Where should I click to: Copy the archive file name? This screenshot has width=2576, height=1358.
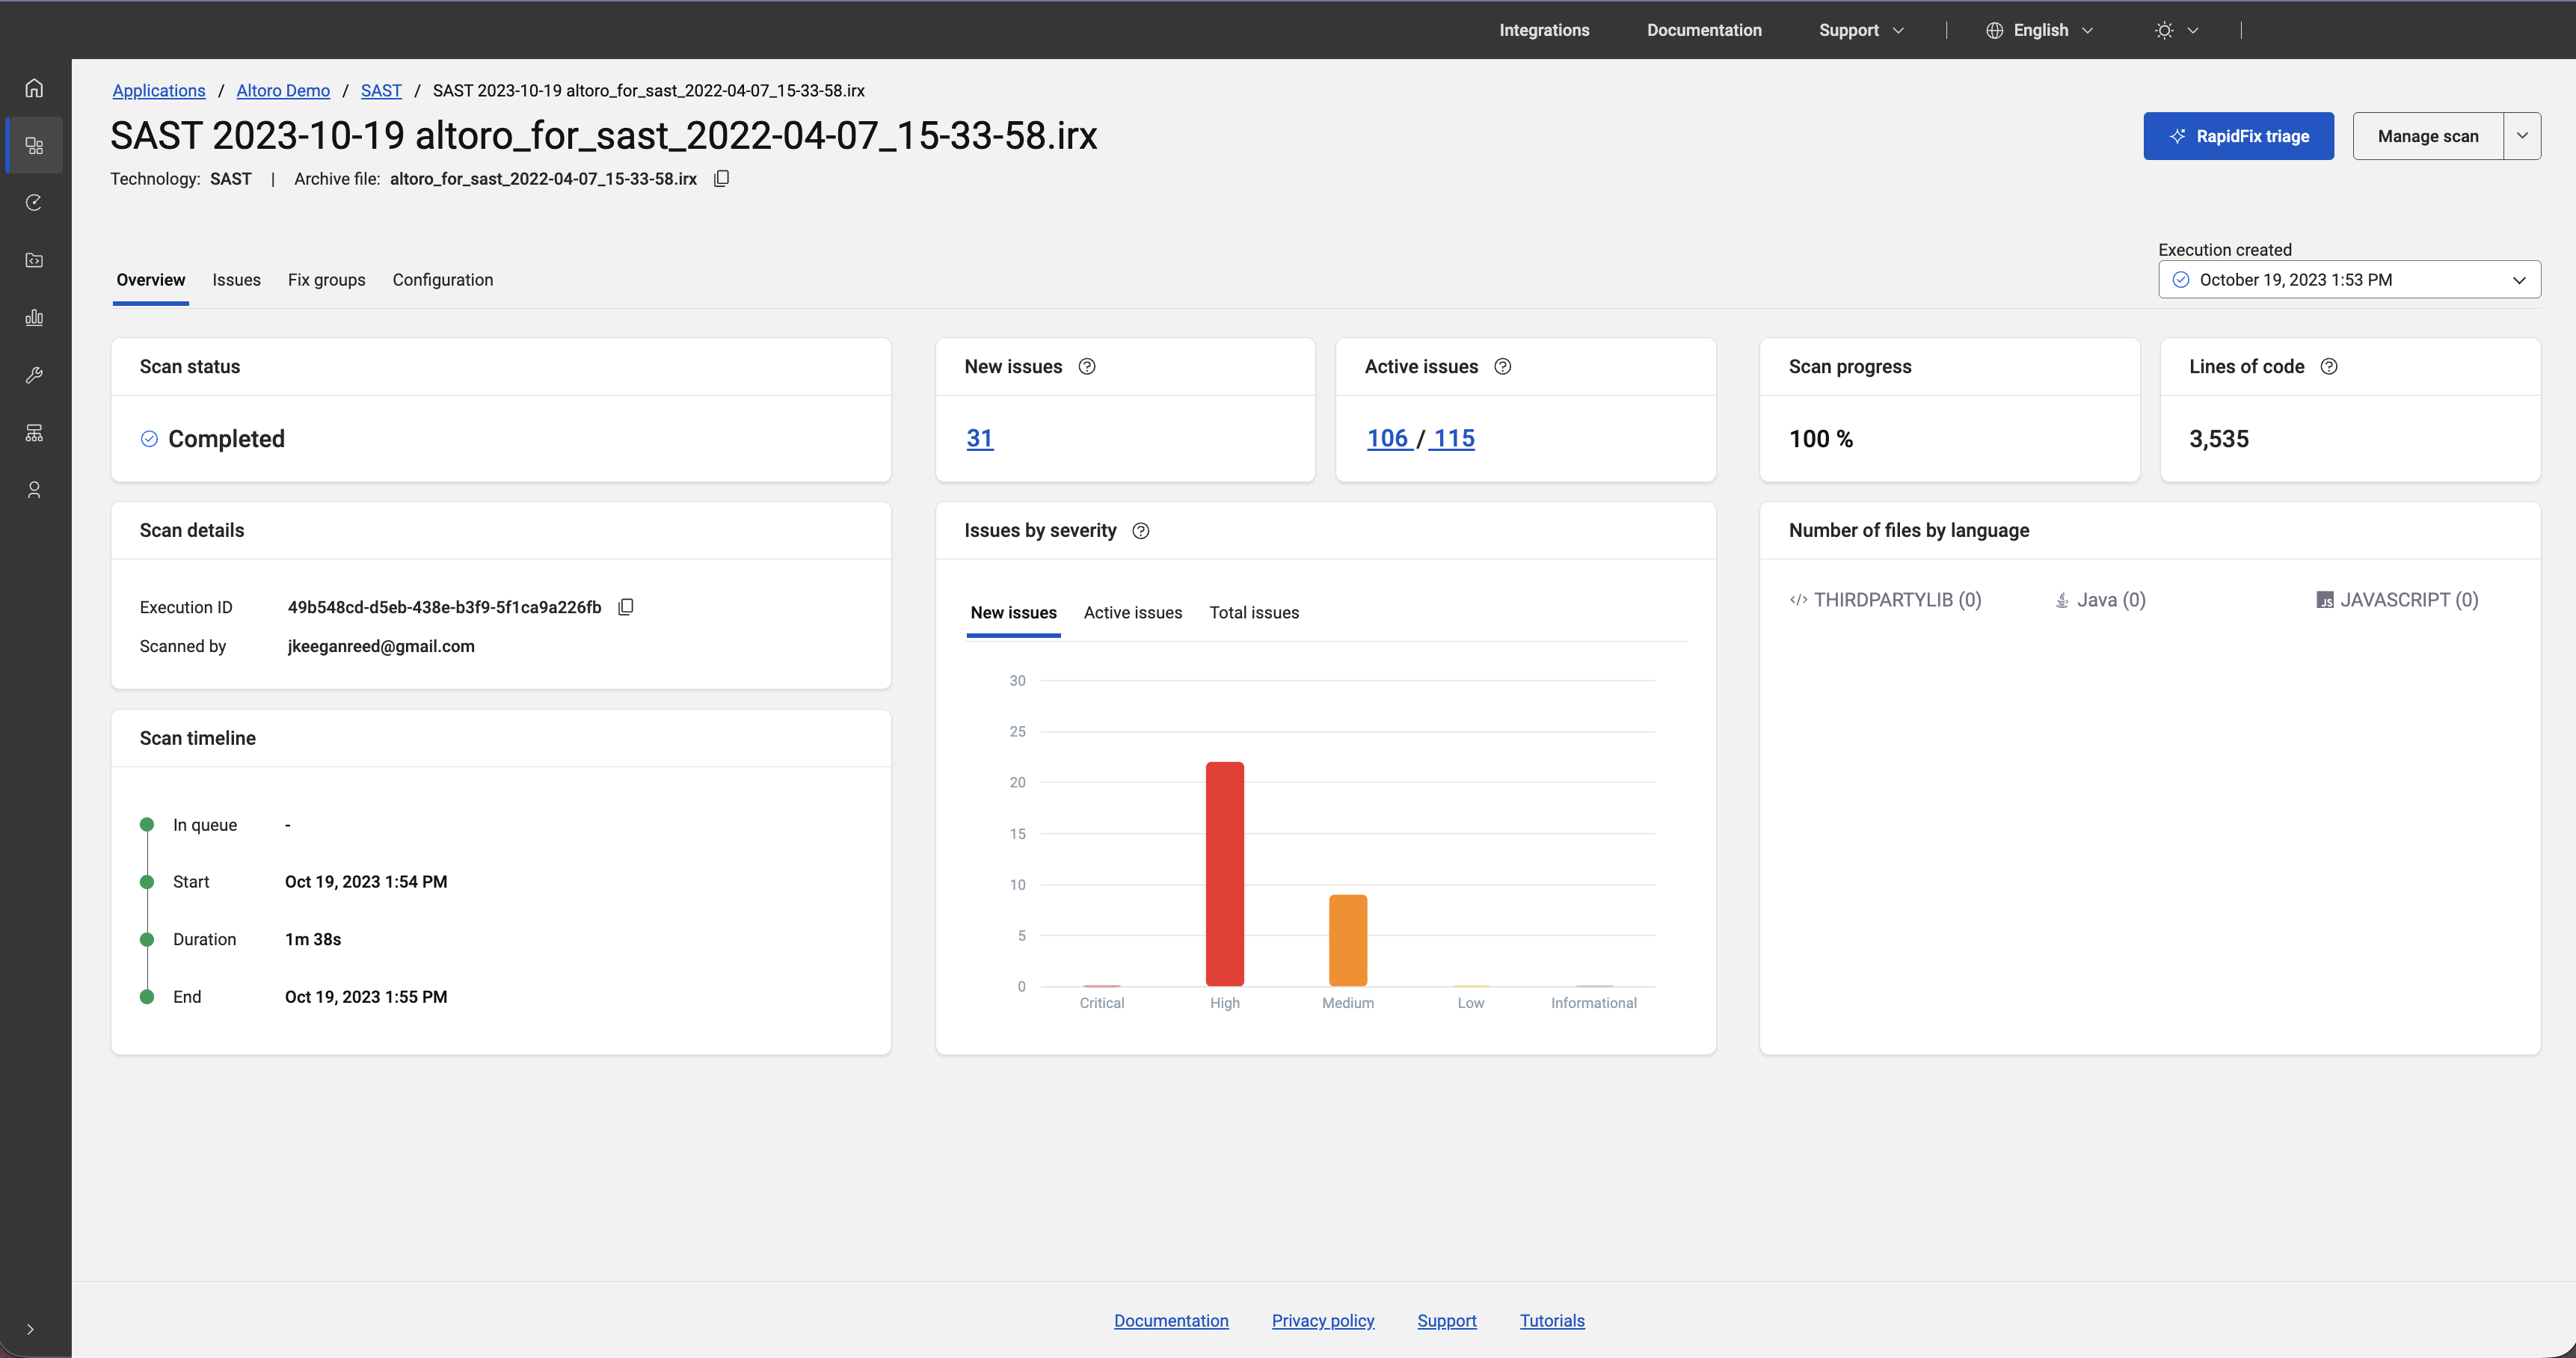click(721, 179)
